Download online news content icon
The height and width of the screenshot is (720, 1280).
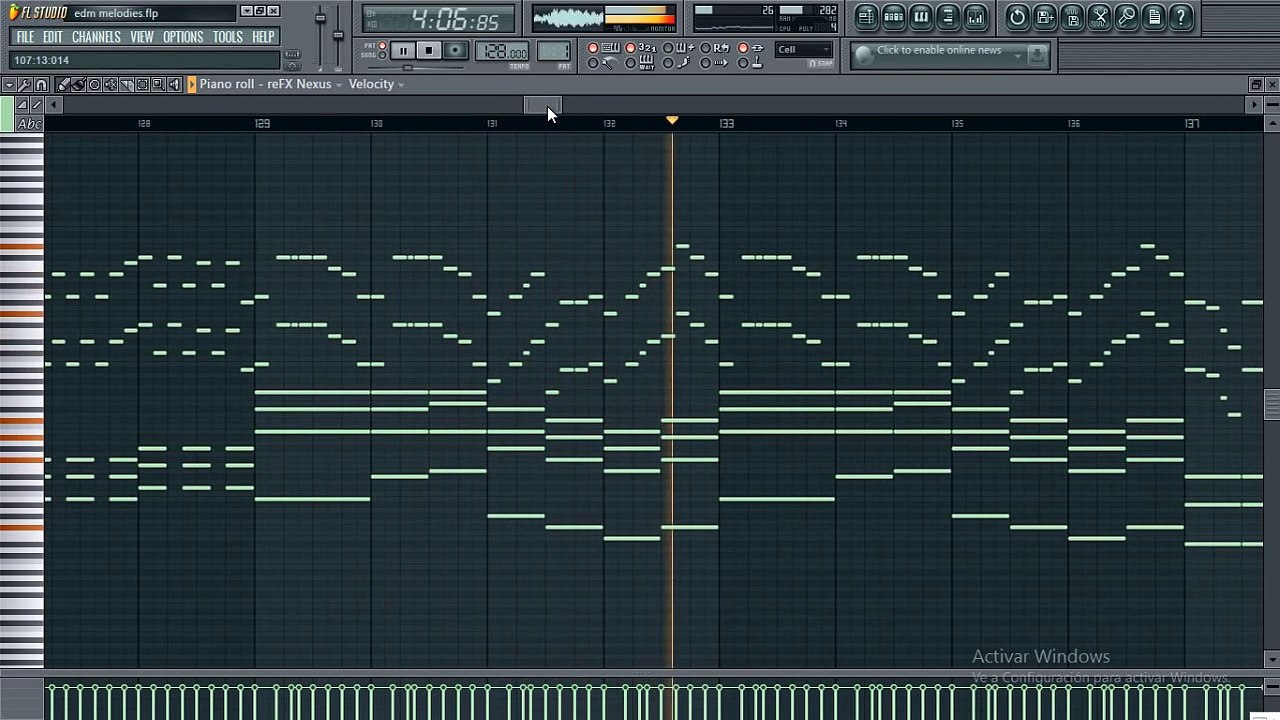[x=1037, y=55]
